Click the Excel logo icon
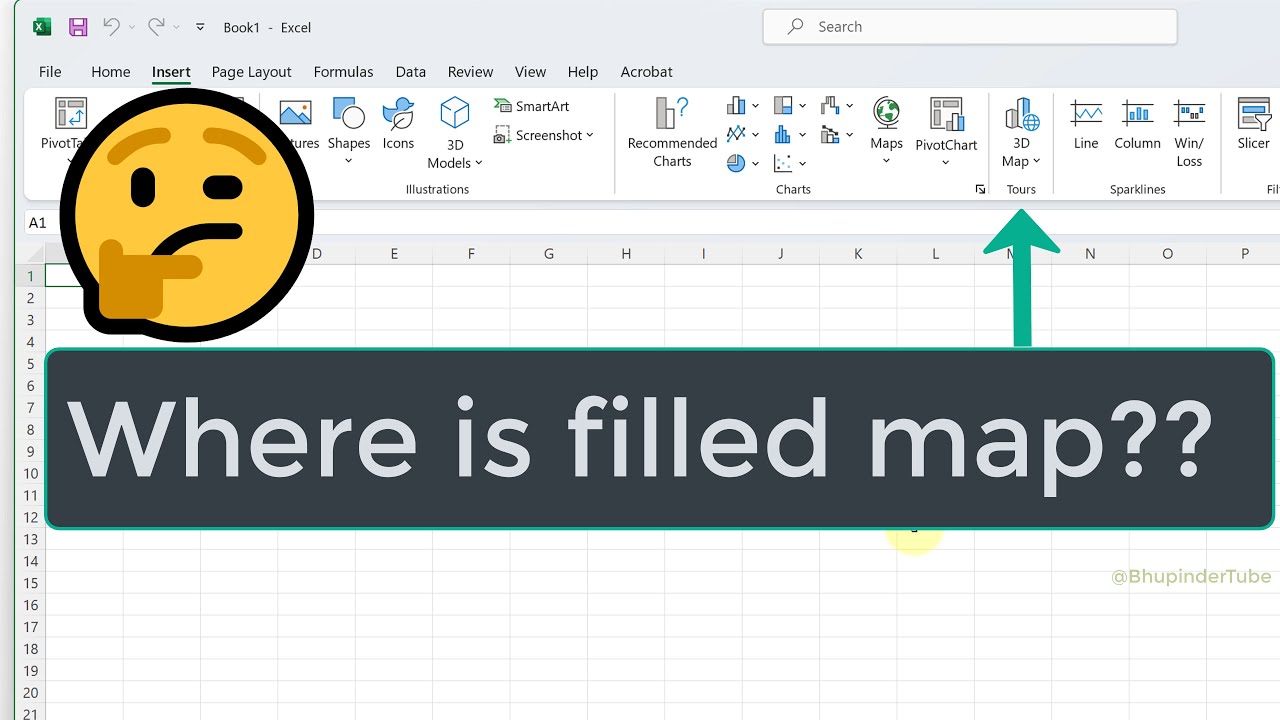The image size is (1280, 720). click(x=42, y=27)
